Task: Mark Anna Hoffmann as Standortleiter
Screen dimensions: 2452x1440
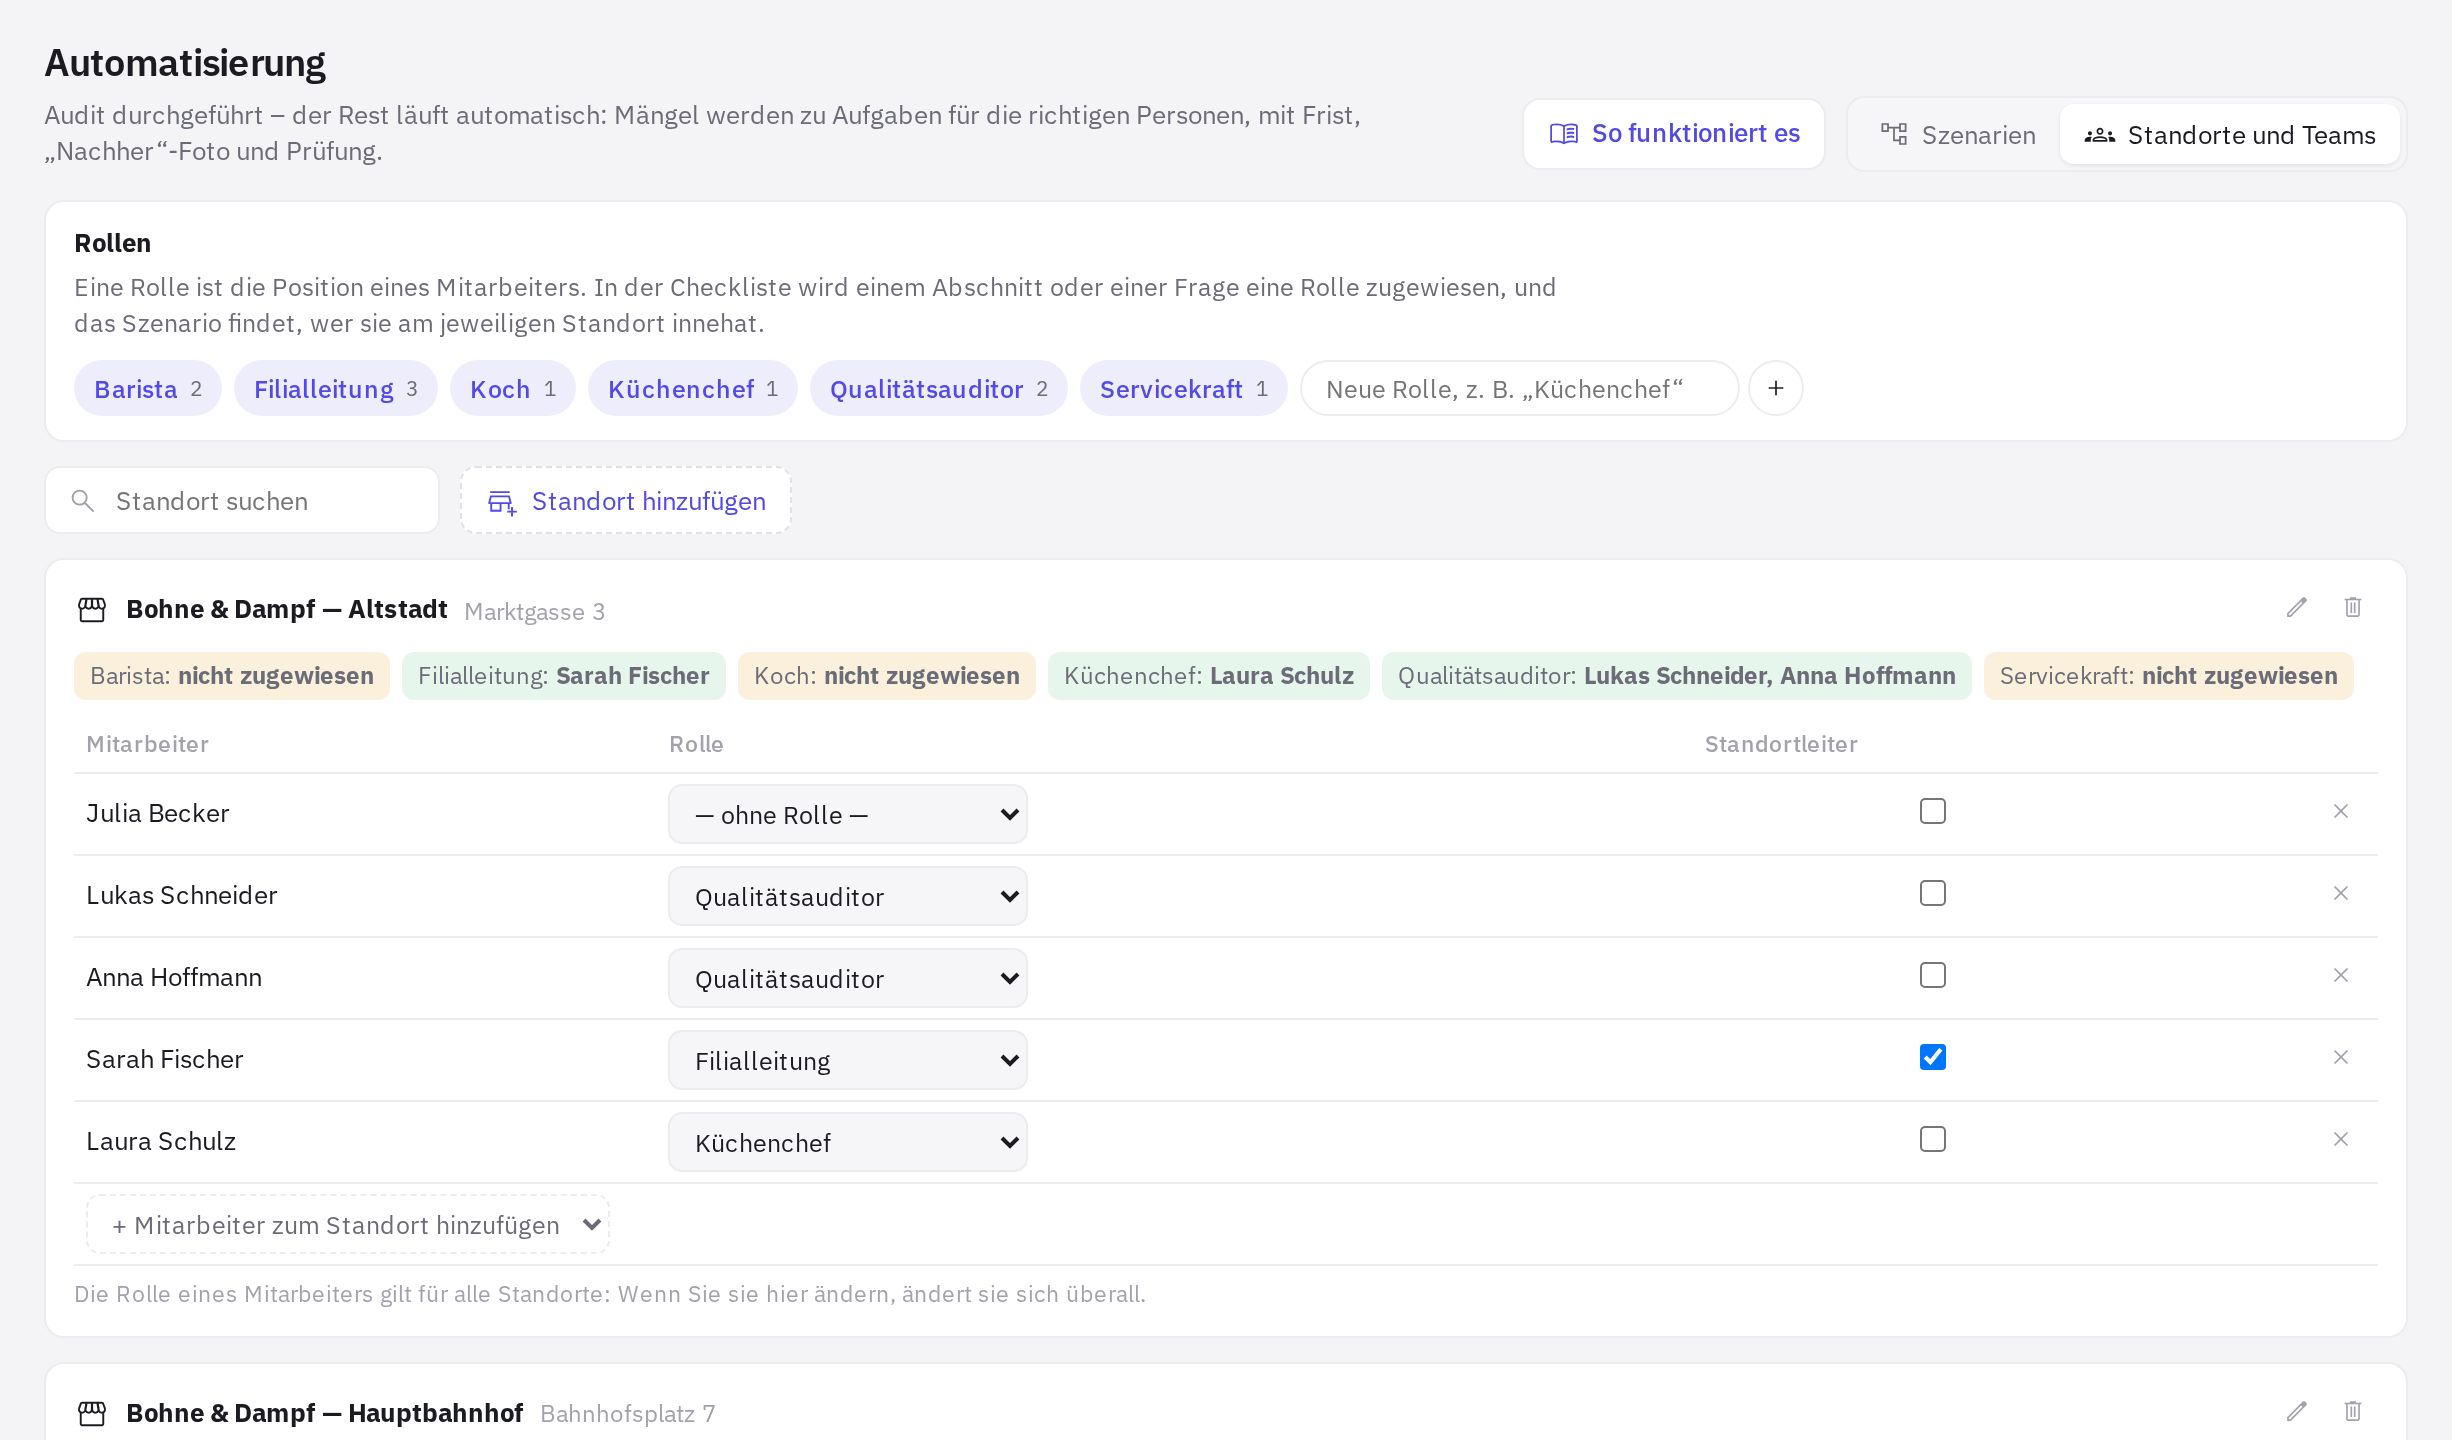Action: point(1933,975)
